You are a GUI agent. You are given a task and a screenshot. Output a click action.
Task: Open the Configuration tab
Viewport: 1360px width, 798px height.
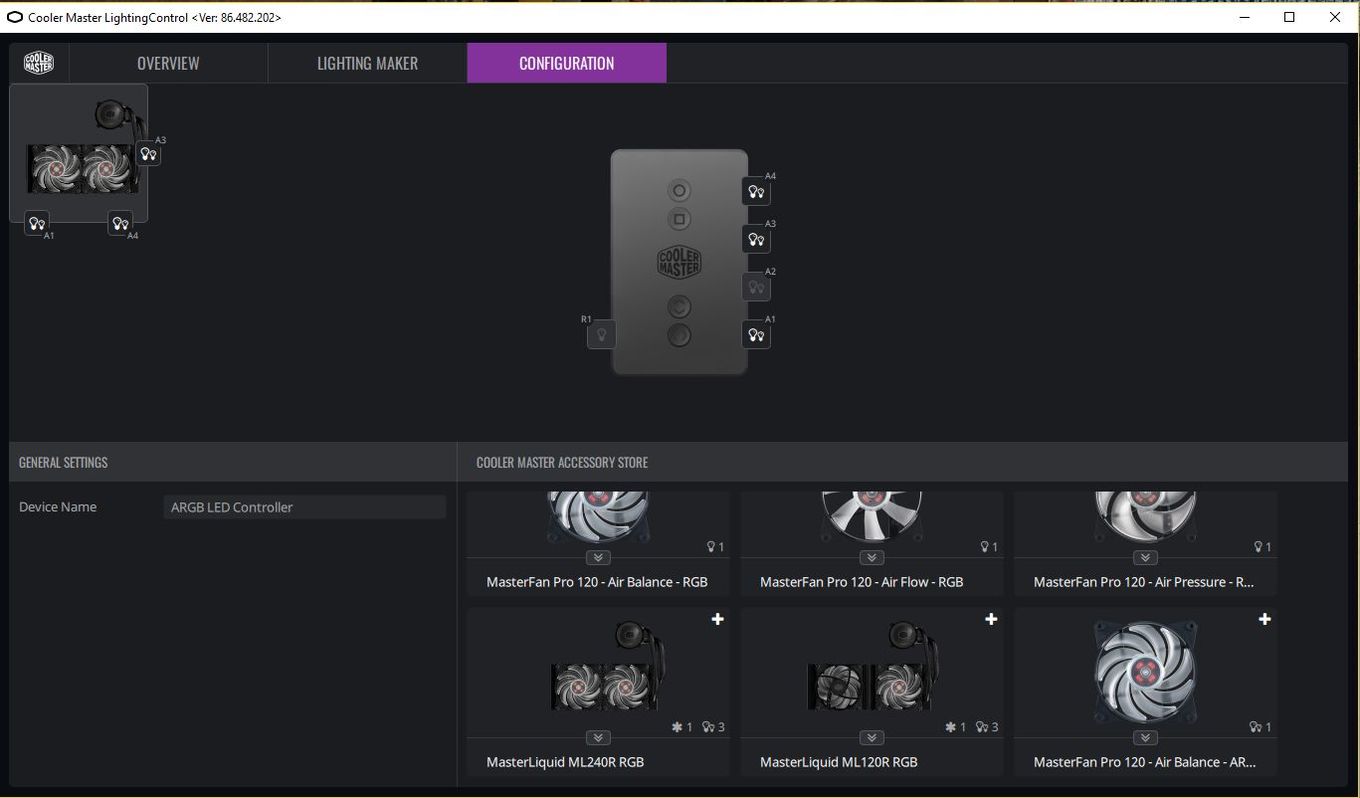pos(566,63)
